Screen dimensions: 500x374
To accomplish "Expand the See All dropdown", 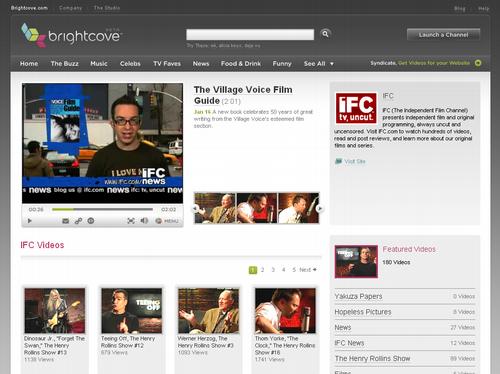I will pyautogui.click(x=319, y=64).
